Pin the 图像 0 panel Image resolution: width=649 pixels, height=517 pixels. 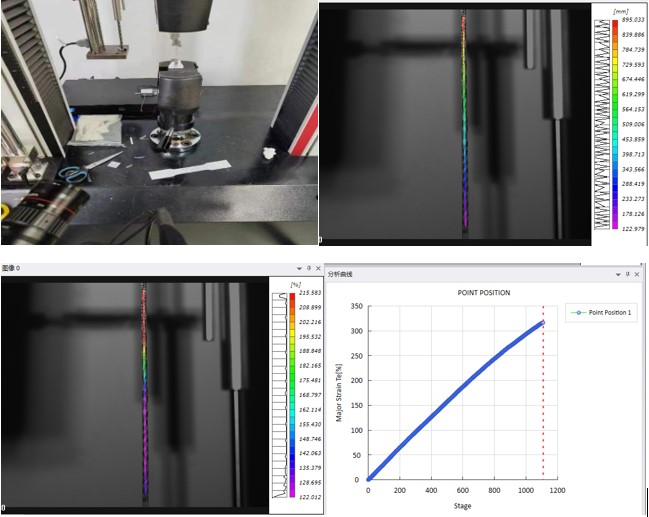[308, 269]
